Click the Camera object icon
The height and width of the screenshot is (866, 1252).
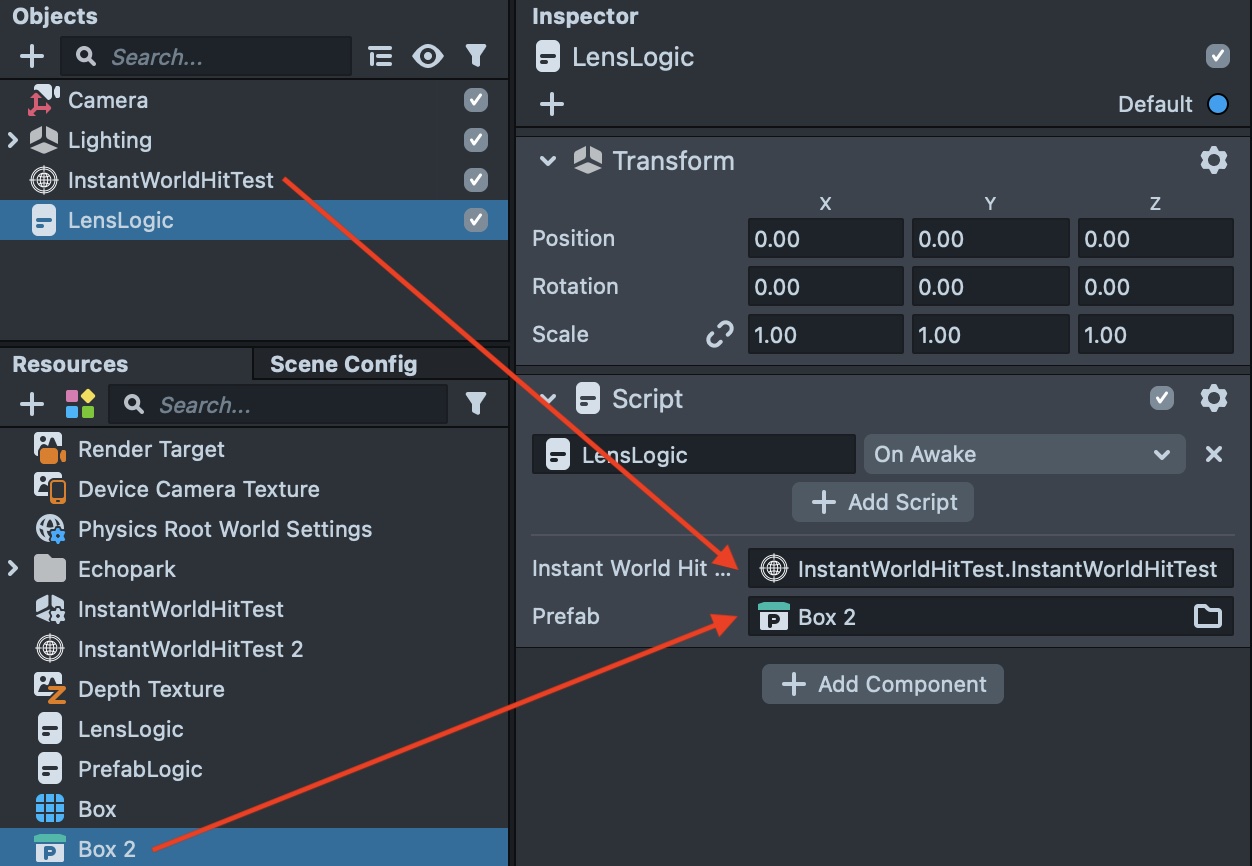[43, 100]
